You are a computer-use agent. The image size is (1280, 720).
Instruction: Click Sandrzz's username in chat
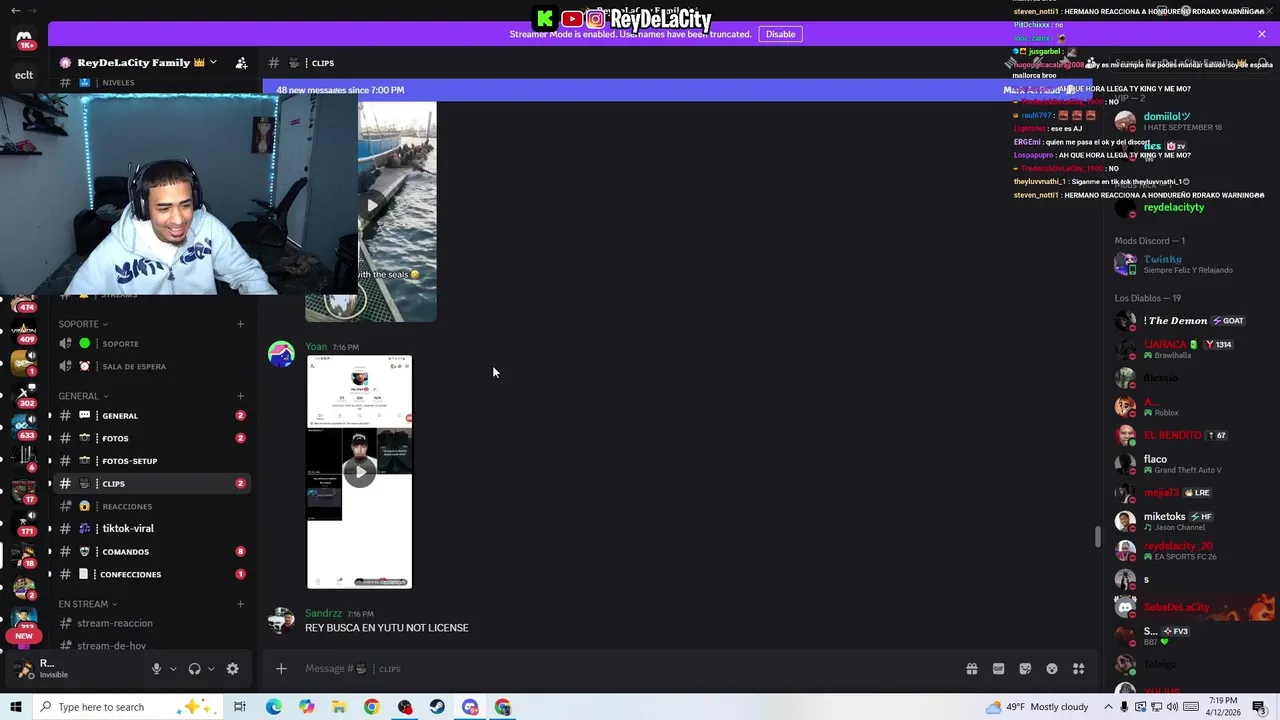(x=323, y=613)
